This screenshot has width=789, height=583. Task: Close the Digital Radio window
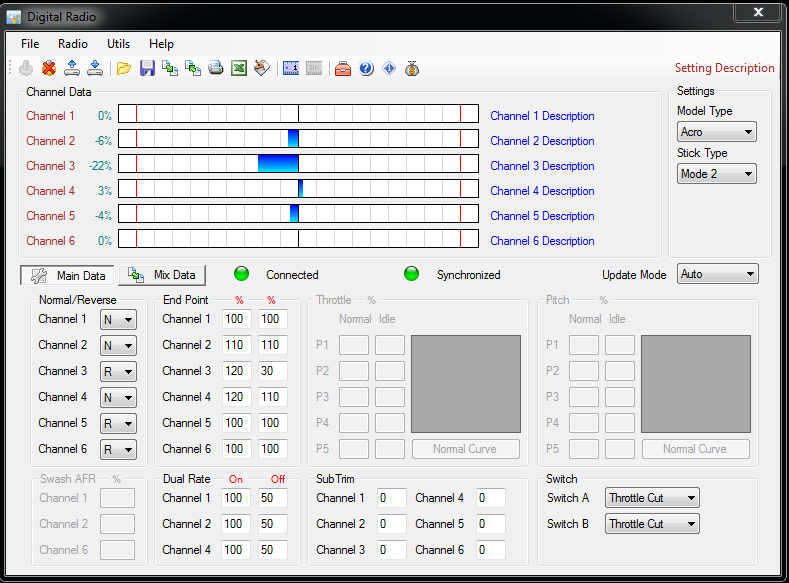coord(759,12)
